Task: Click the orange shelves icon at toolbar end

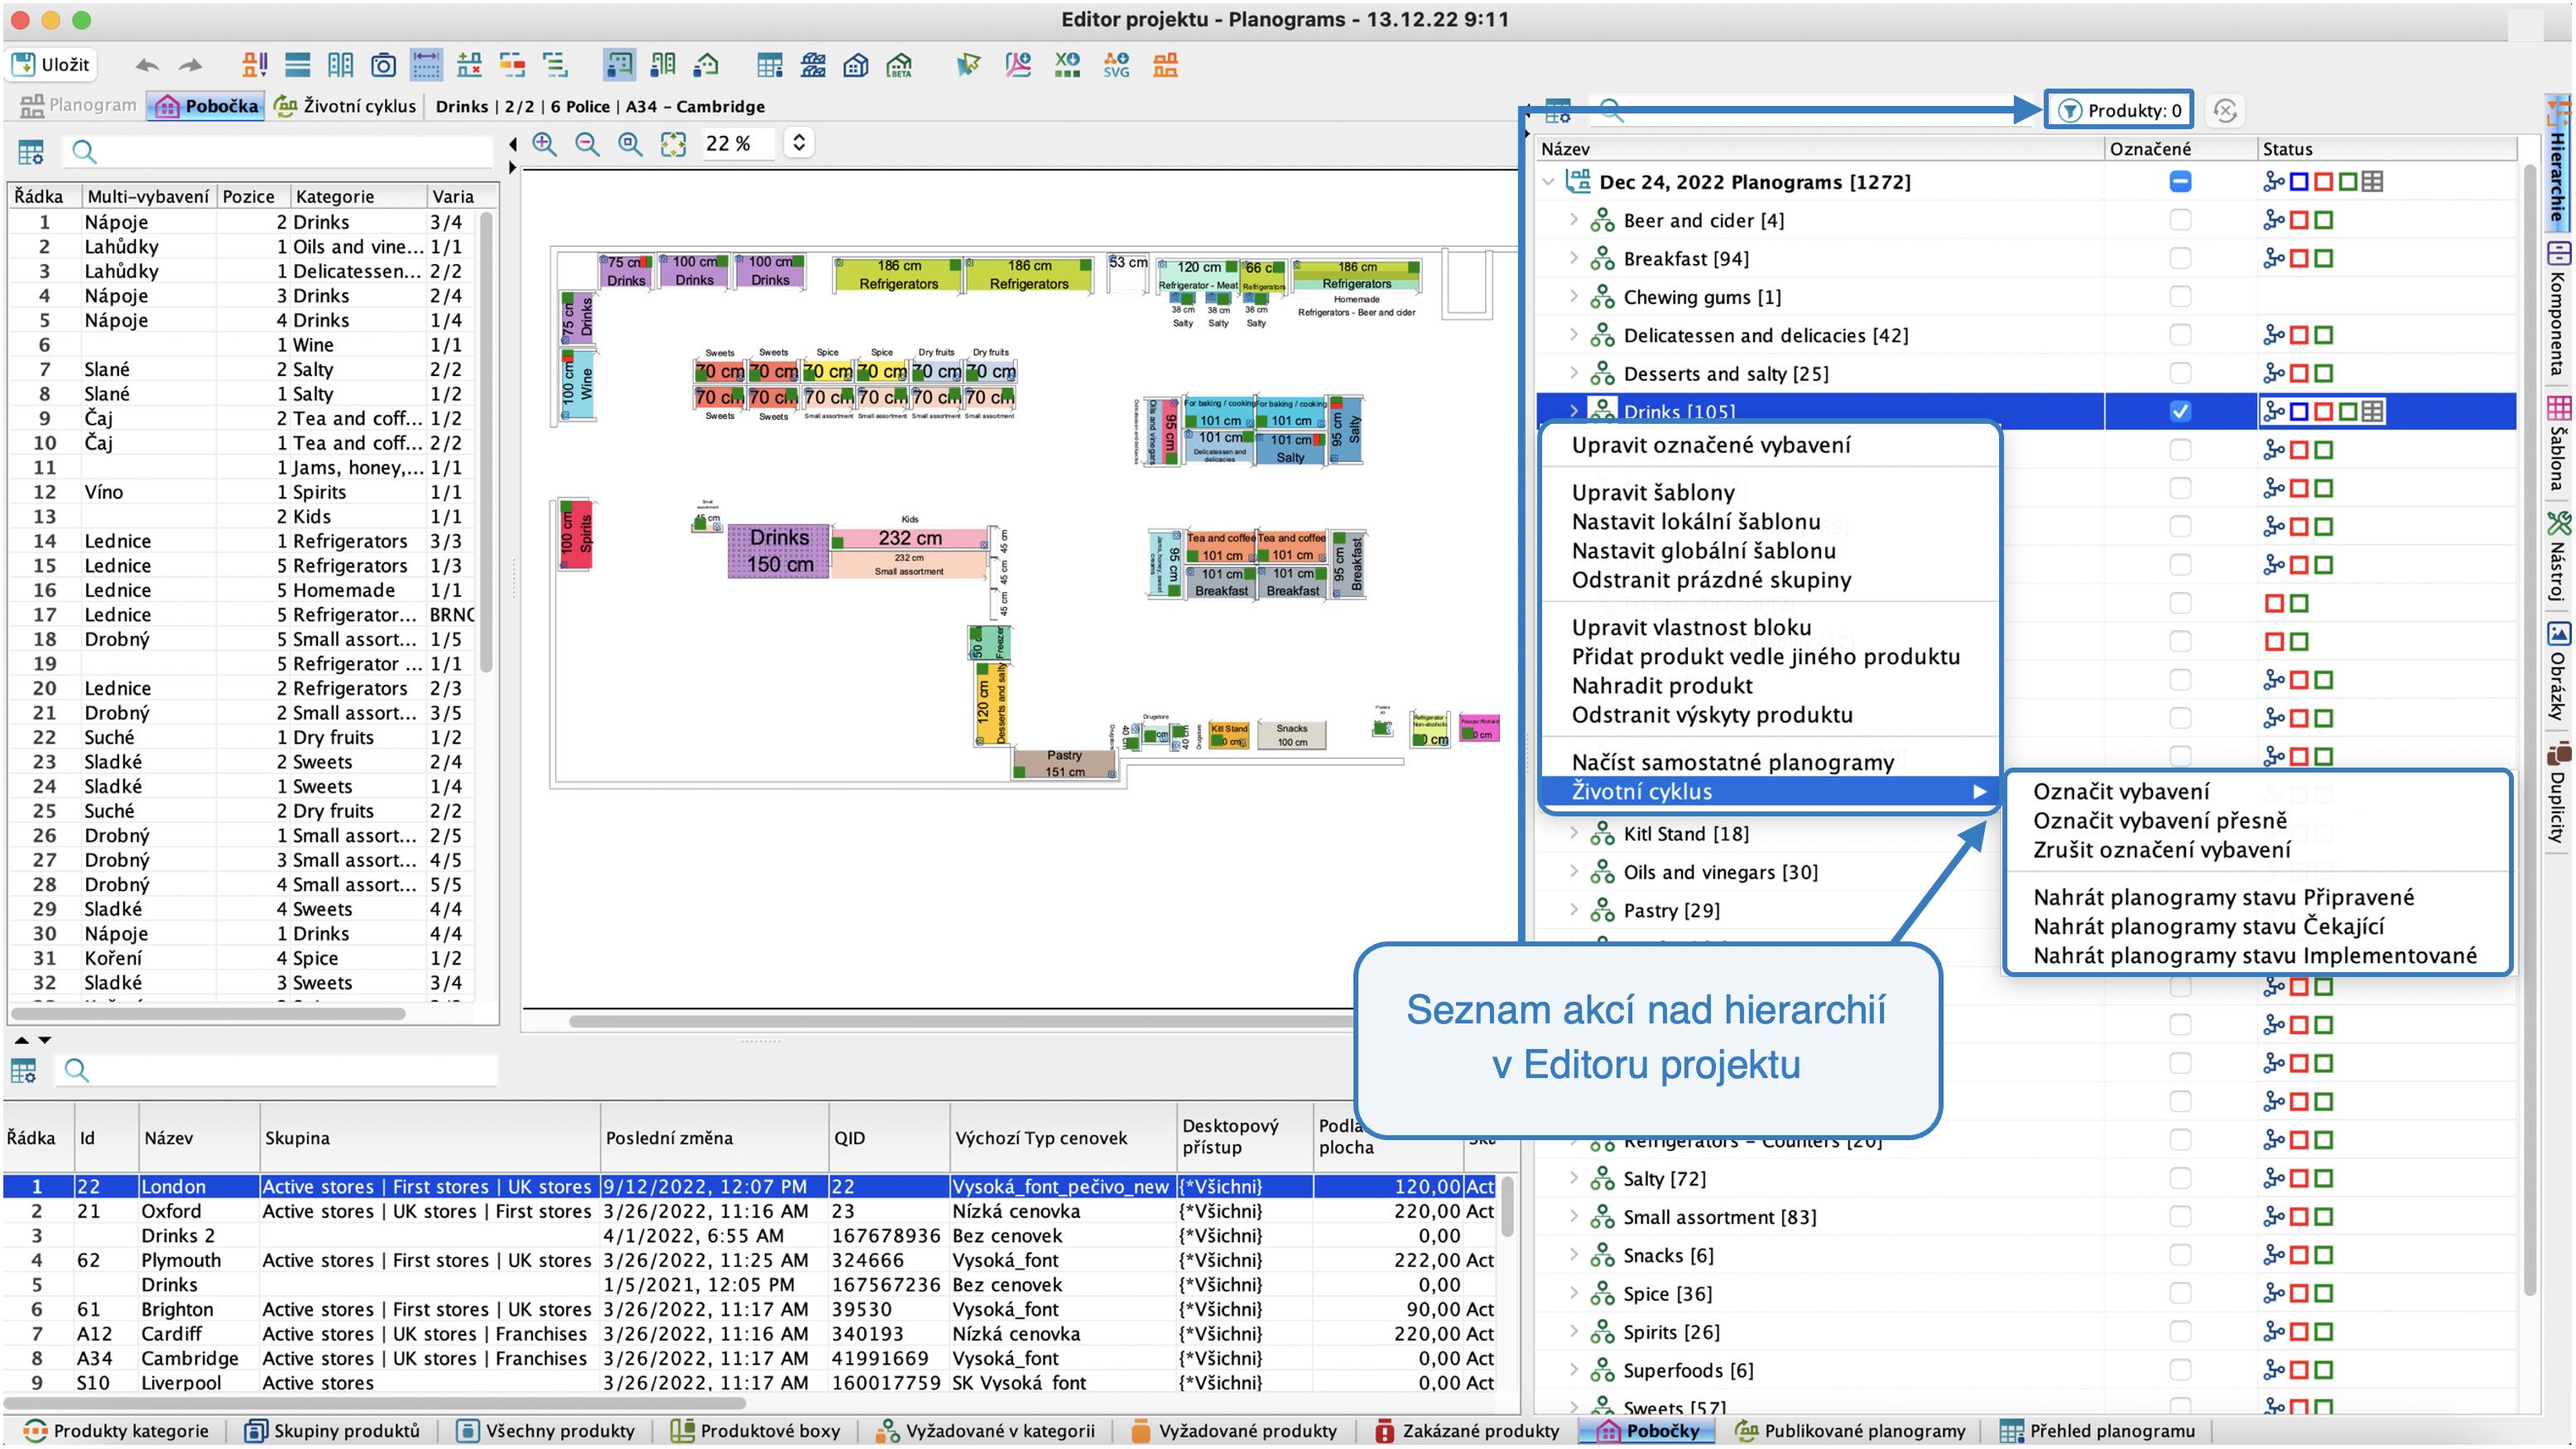Action: point(1166,65)
